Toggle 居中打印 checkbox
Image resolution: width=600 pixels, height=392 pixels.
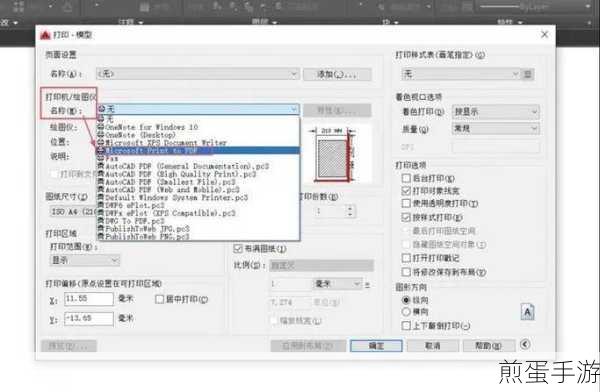click(x=160, y=299)
